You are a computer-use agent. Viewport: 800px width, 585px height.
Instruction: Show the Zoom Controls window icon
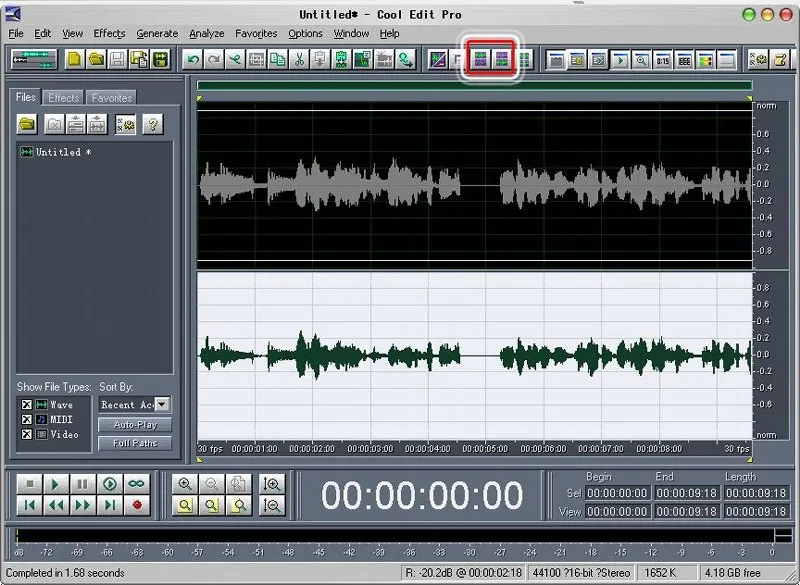tap(641, 60)
